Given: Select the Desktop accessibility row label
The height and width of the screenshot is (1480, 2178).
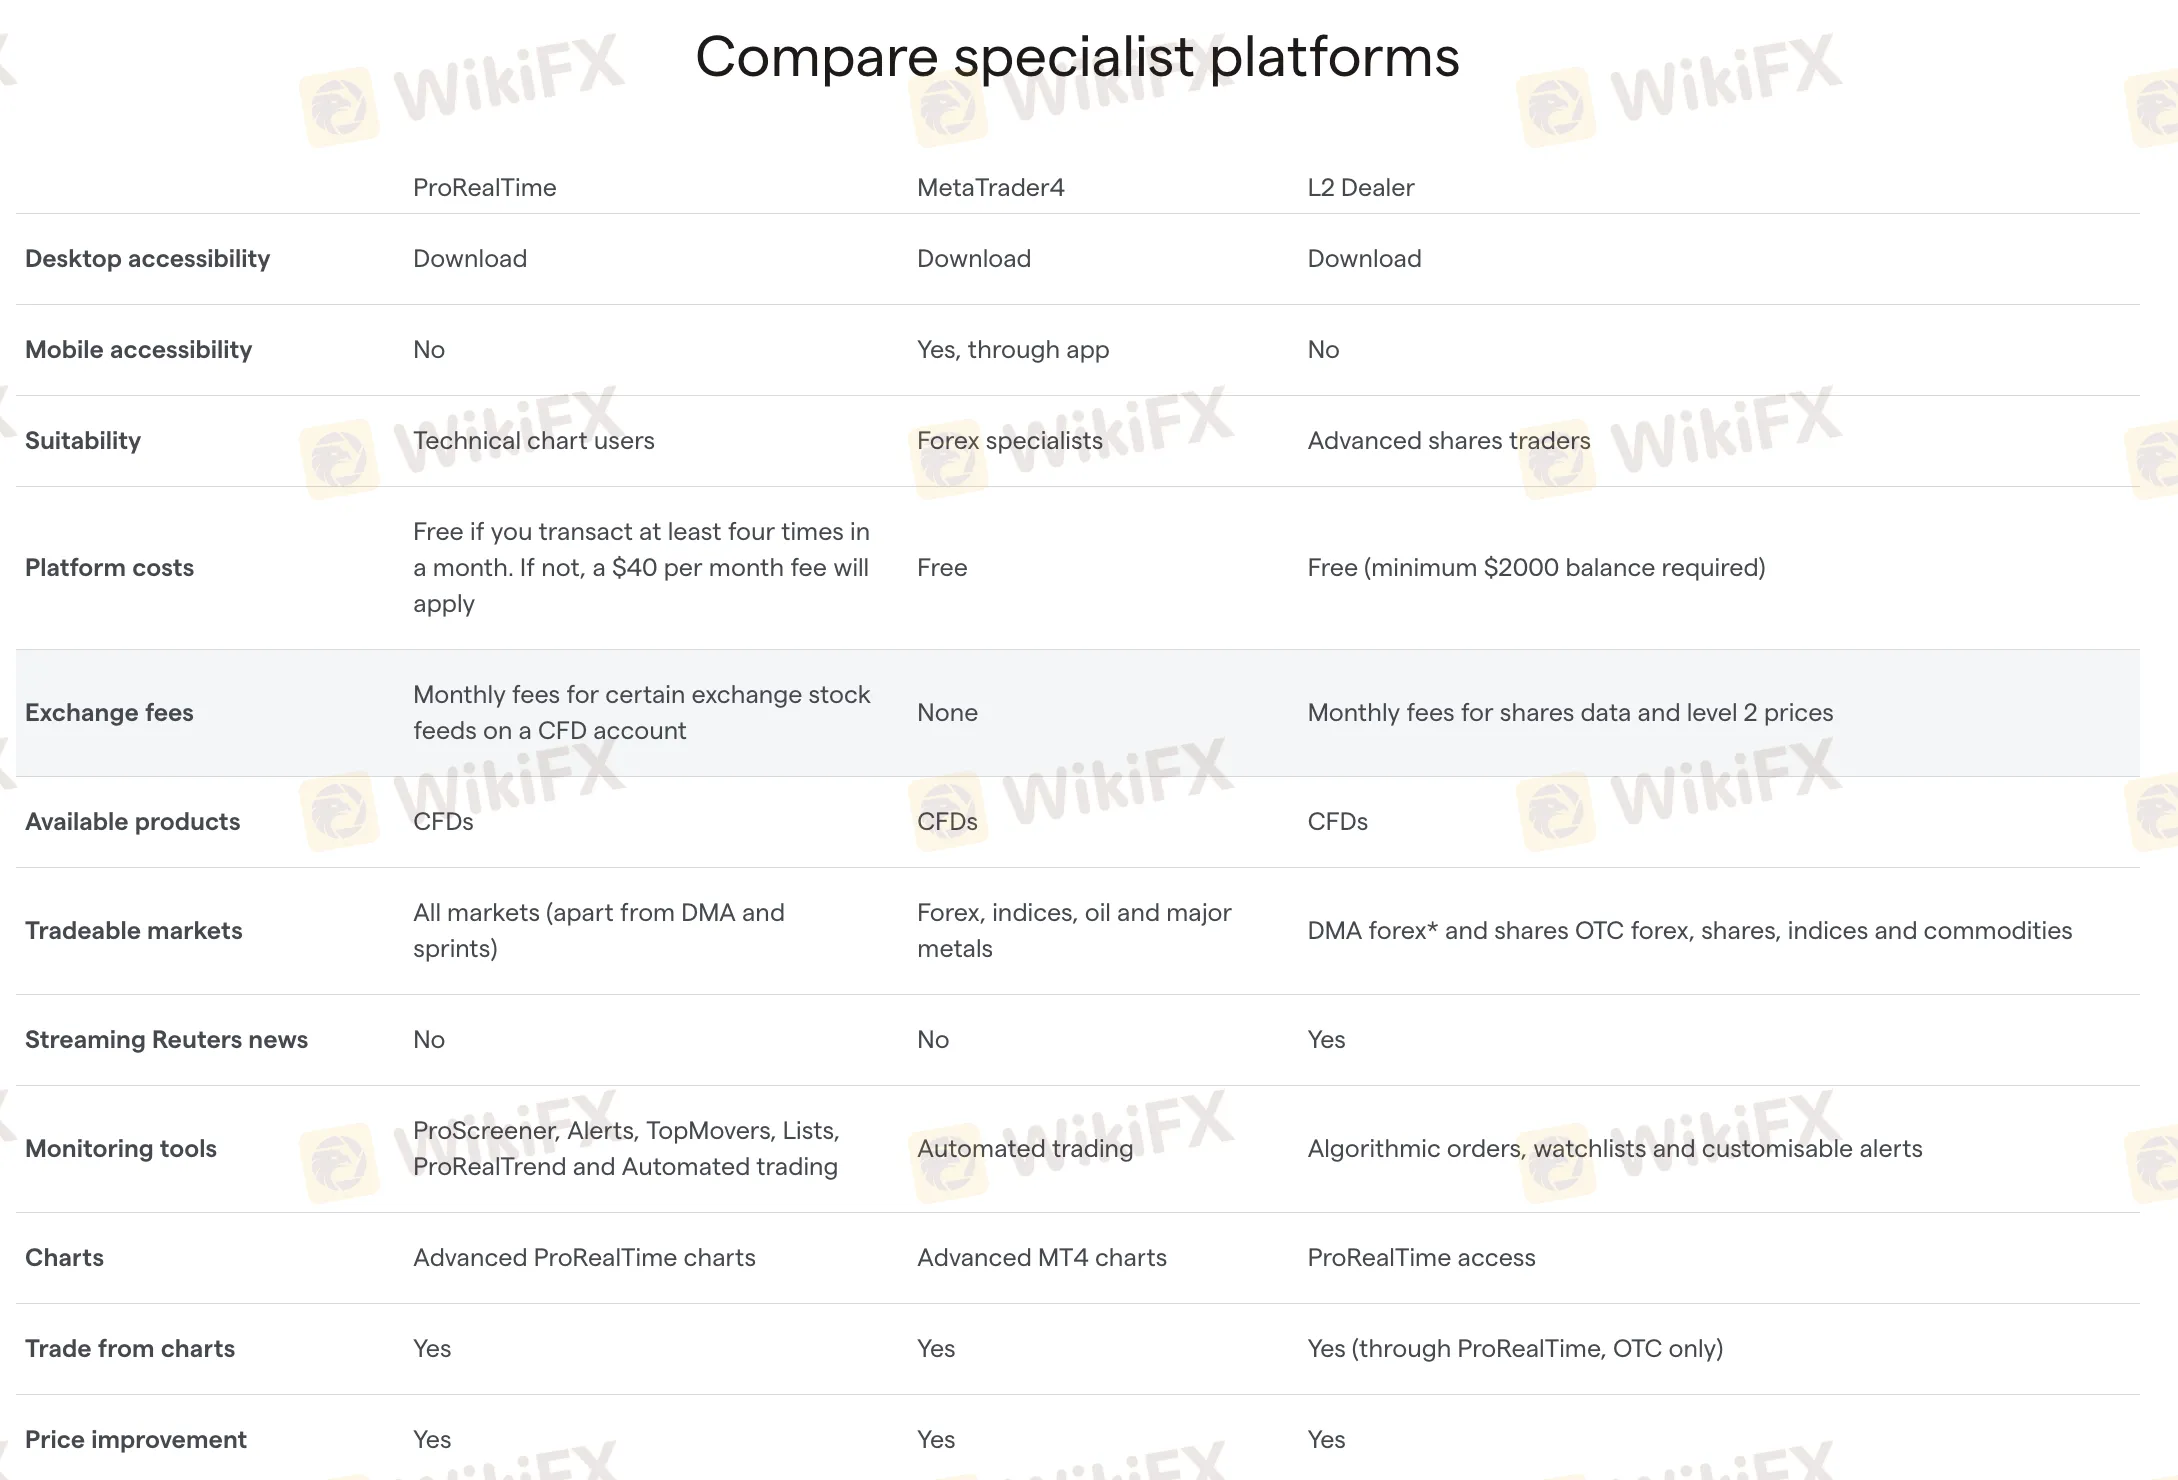Looking at the screenshot, I should pyautogui.click(x=147, y=259).
